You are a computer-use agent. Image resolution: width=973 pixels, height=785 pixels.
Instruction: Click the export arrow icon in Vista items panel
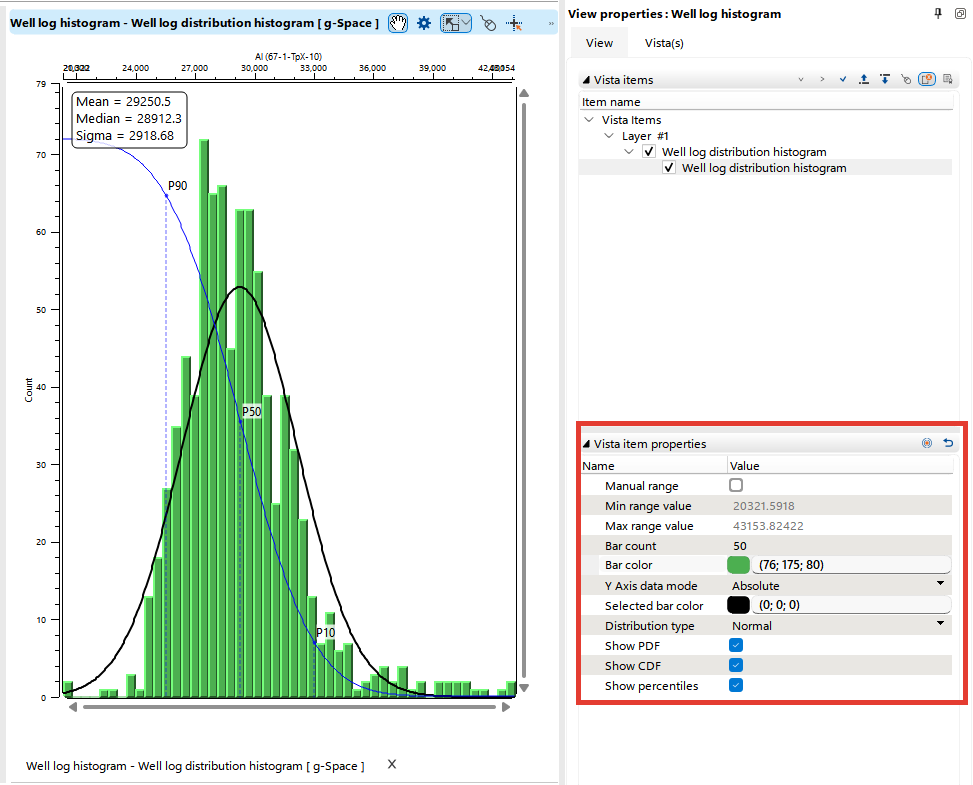point(864,79)
